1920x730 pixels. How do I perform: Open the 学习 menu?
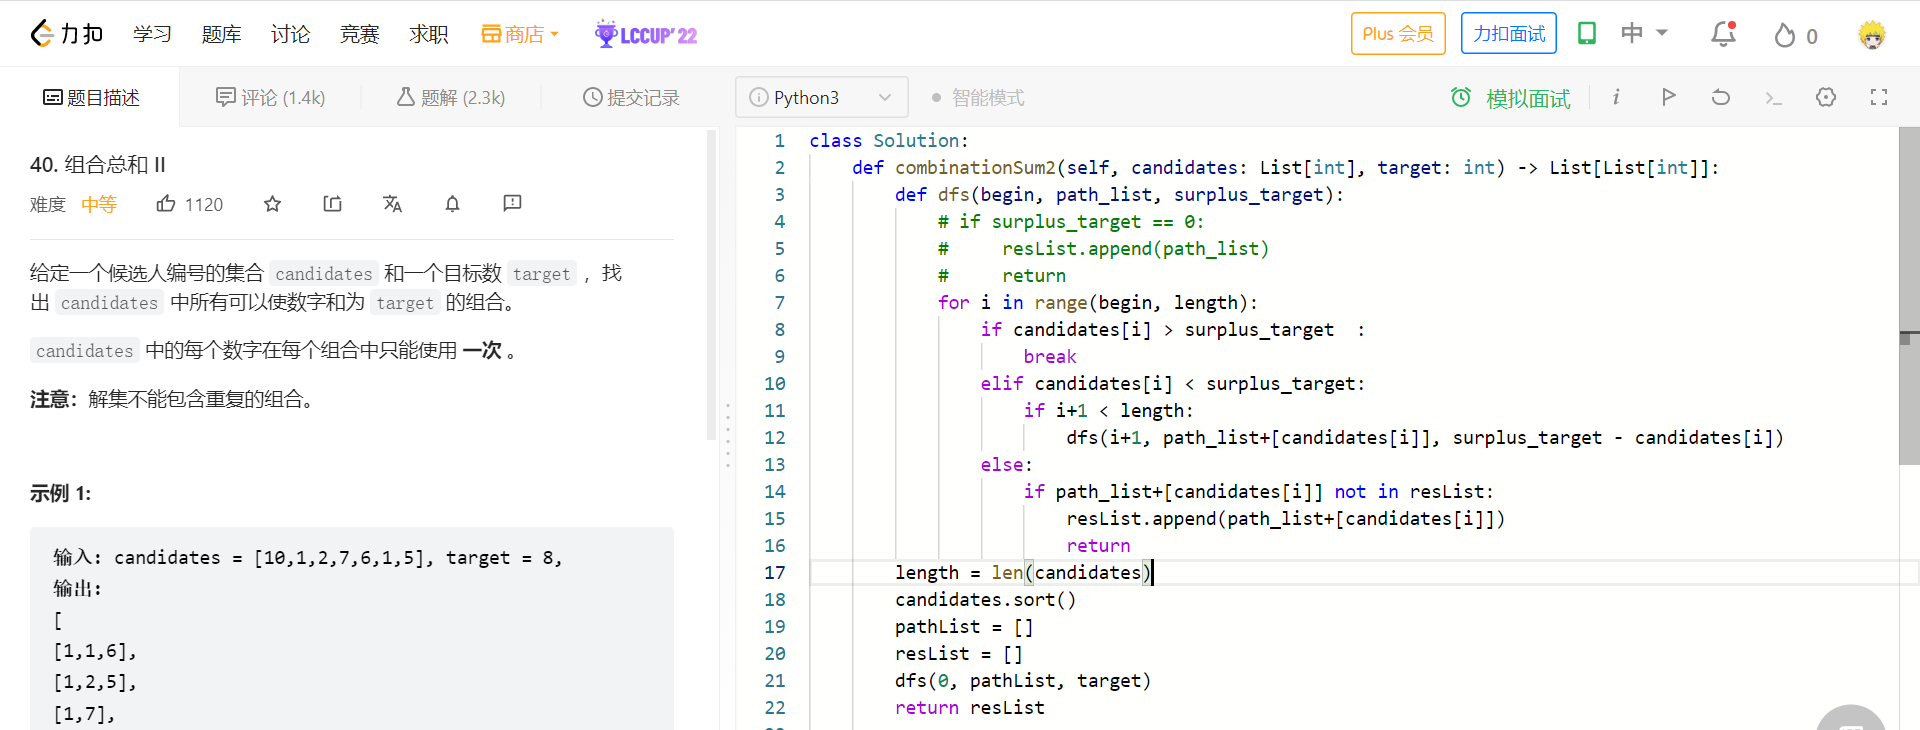click(x=152, y=34)
